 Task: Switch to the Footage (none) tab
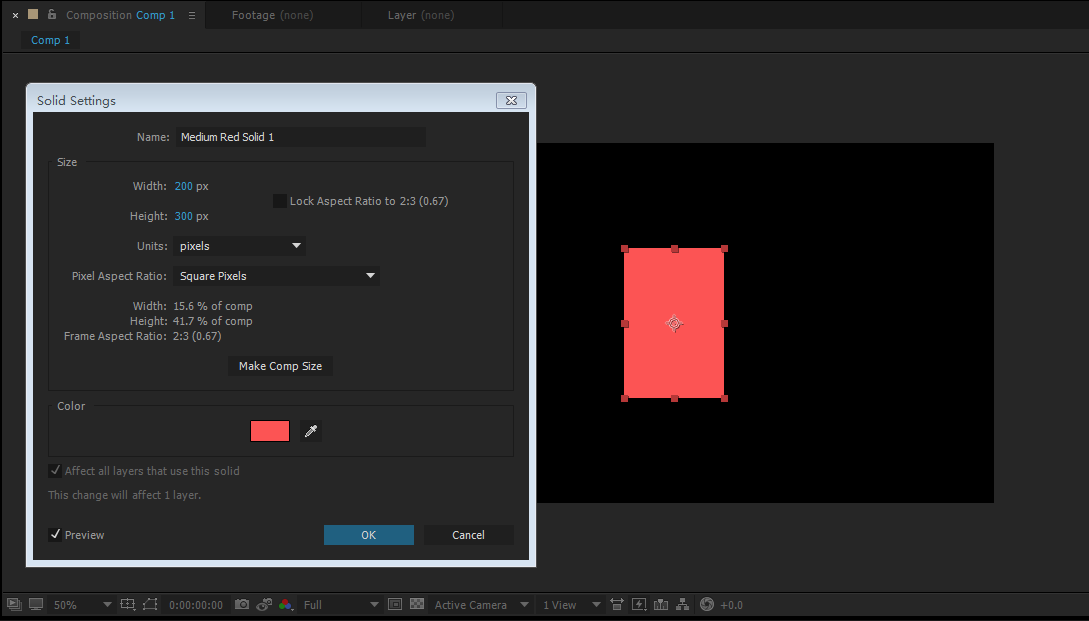[x=269, y=15]
